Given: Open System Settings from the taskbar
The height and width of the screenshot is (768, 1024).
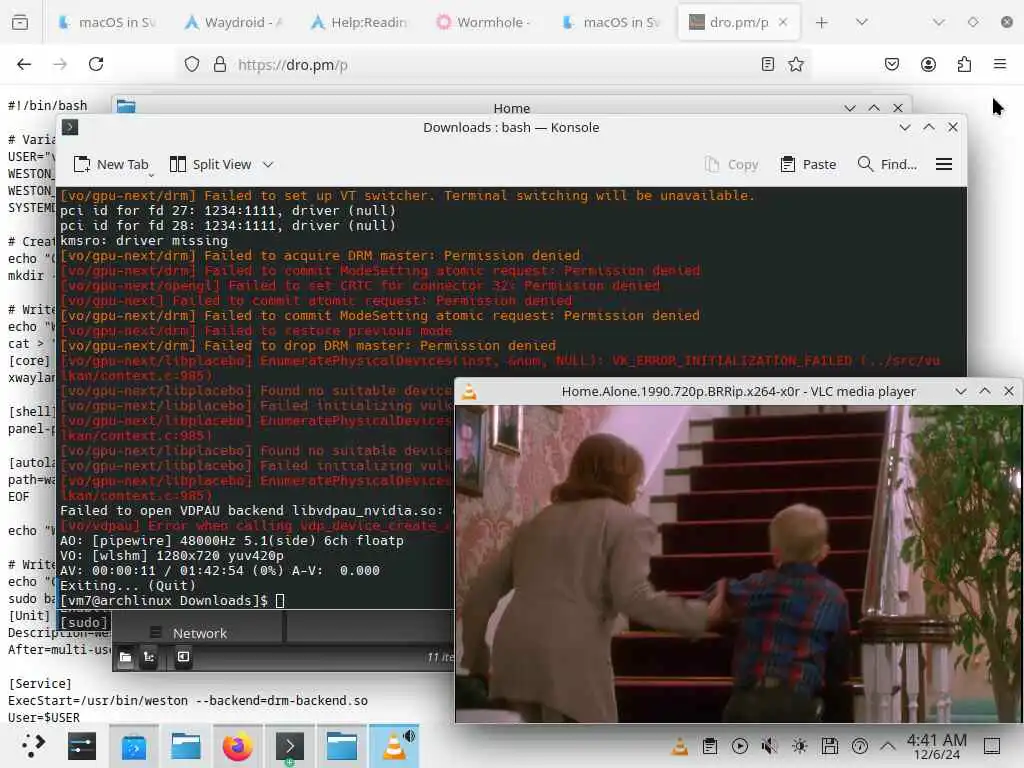Looking at the screenshot, I should click(x=82, y=746).
